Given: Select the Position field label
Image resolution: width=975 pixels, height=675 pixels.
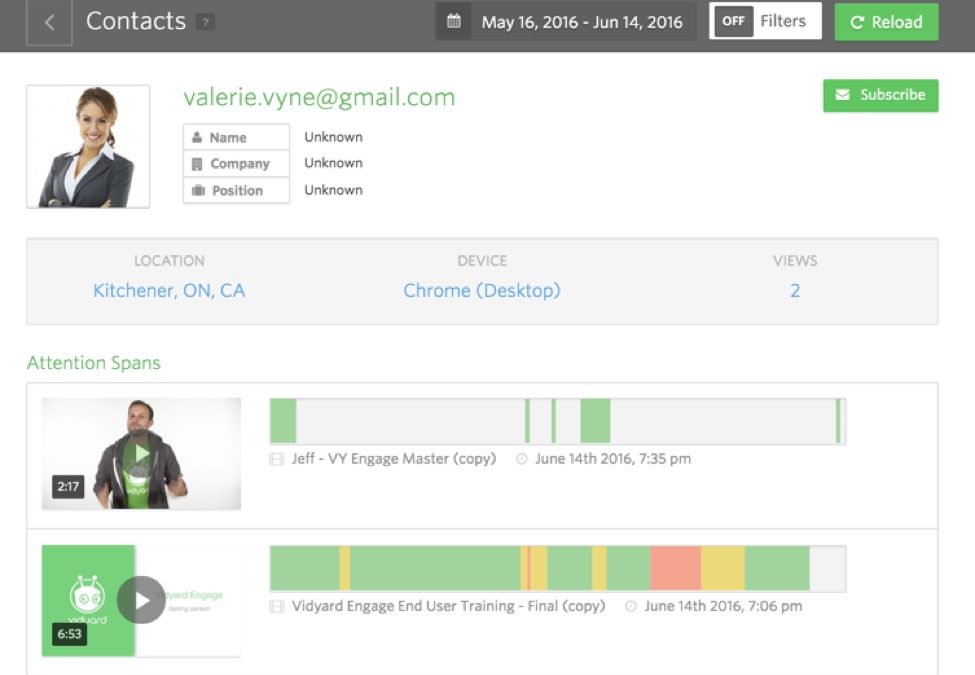Looking at the screenshot, I should click(238, 190).
